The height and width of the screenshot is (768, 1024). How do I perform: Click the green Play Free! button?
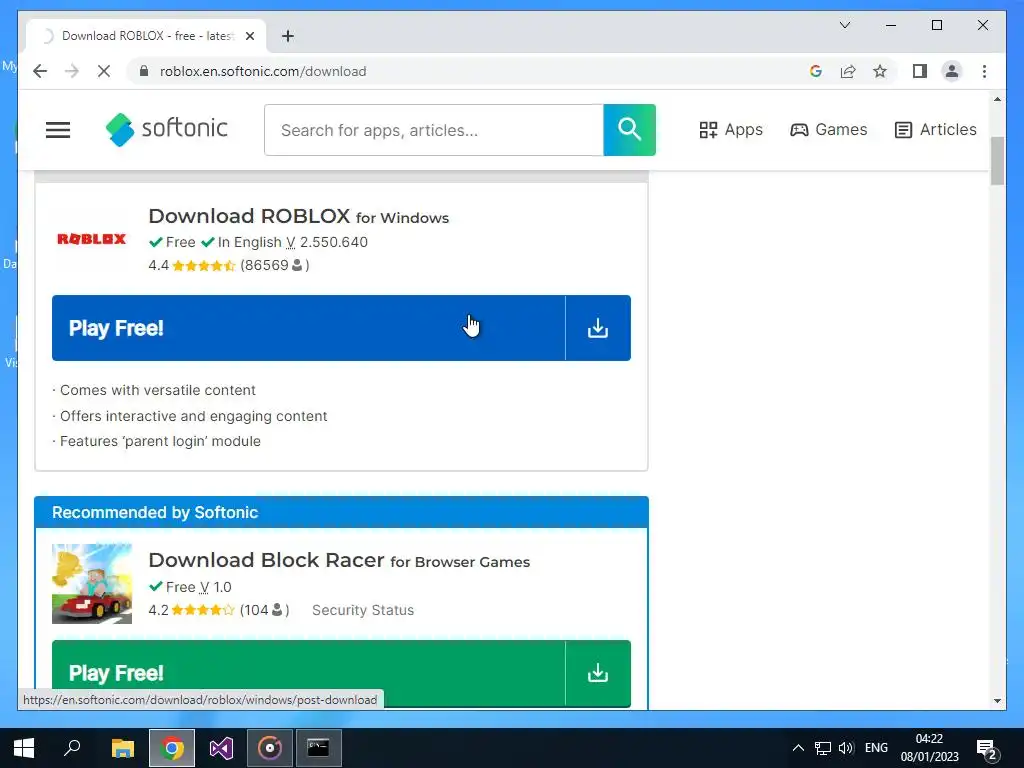tap(308, 673)
